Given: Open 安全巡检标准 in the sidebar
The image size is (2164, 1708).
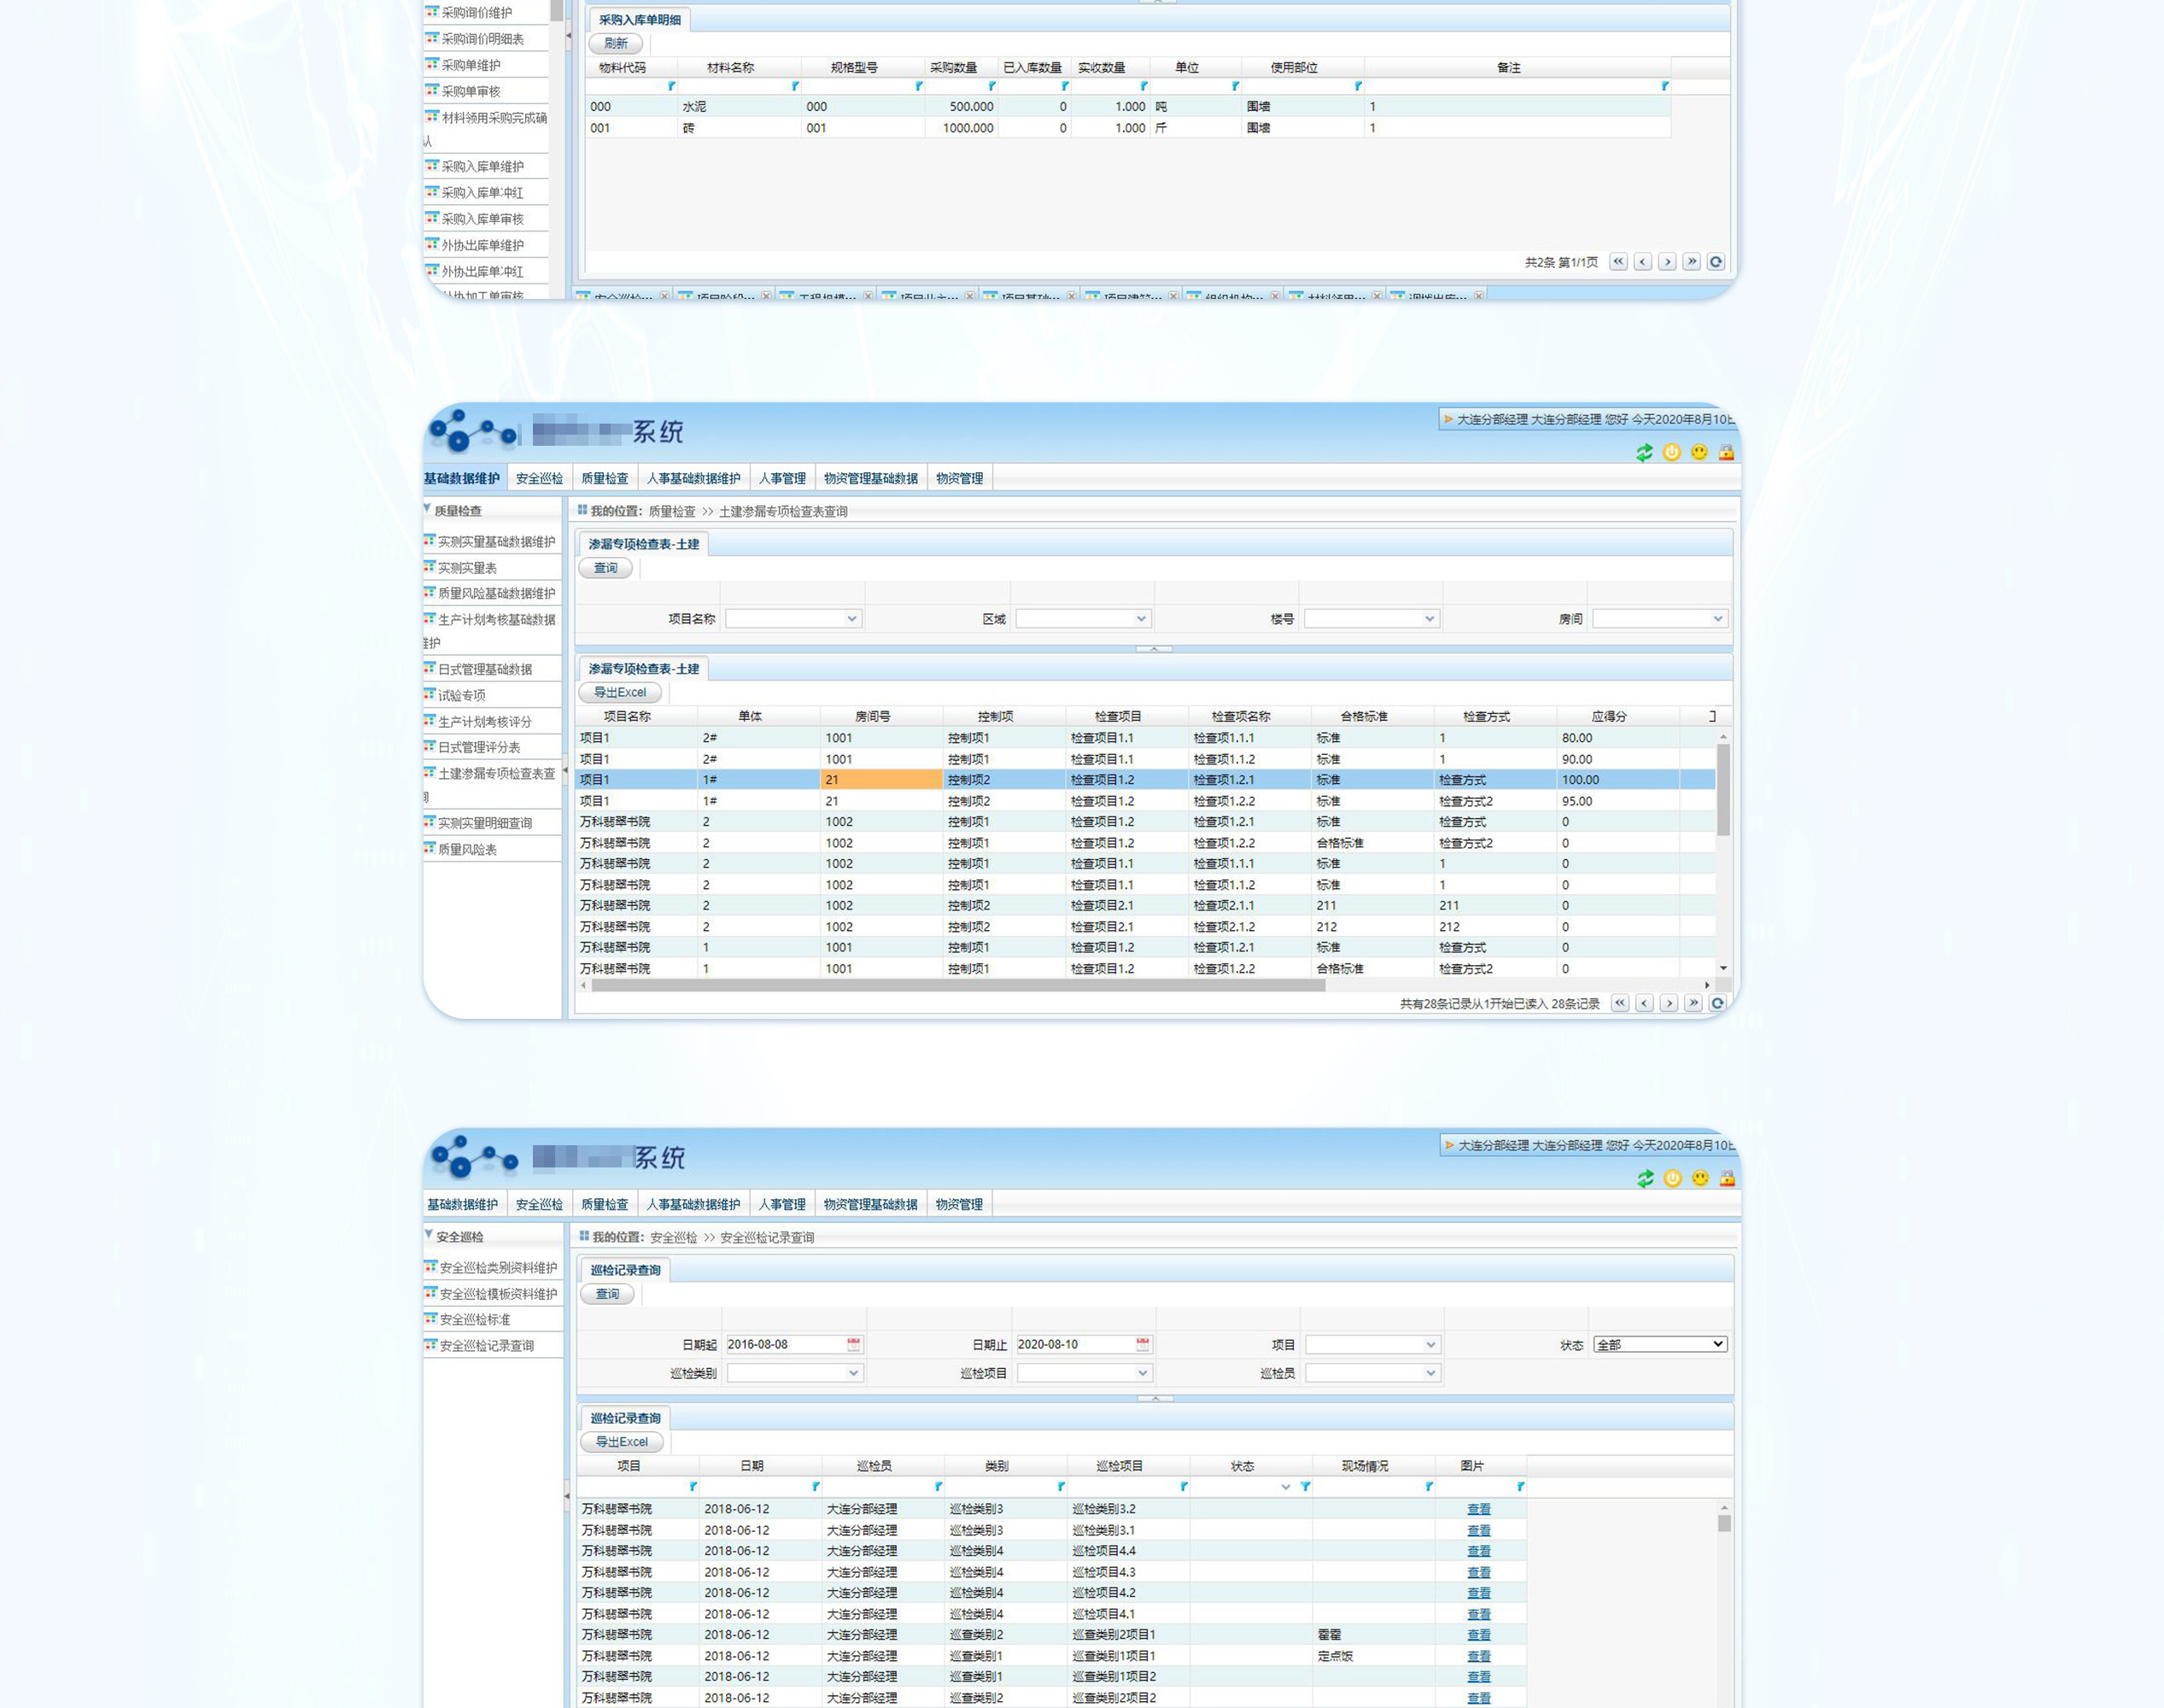Looking at the screenshot, I should (475, 1319).
